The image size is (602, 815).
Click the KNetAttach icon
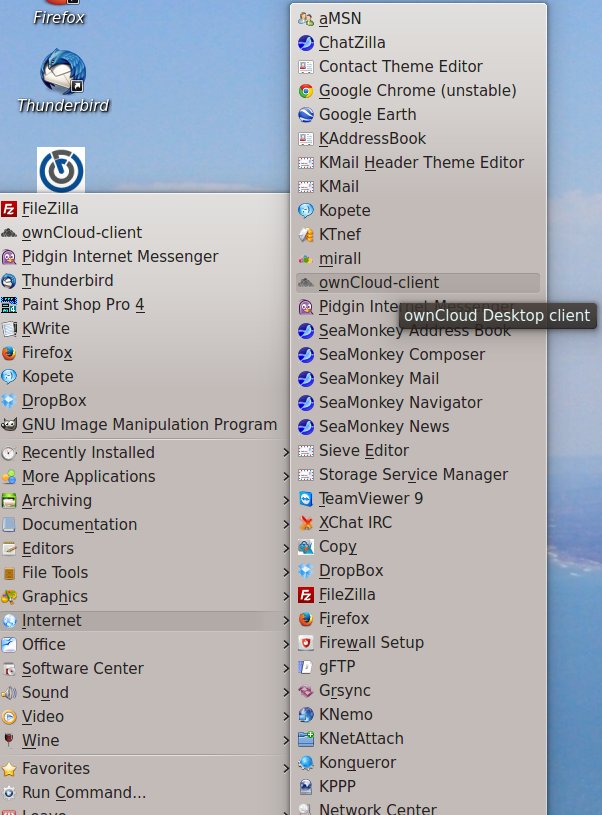306,739
